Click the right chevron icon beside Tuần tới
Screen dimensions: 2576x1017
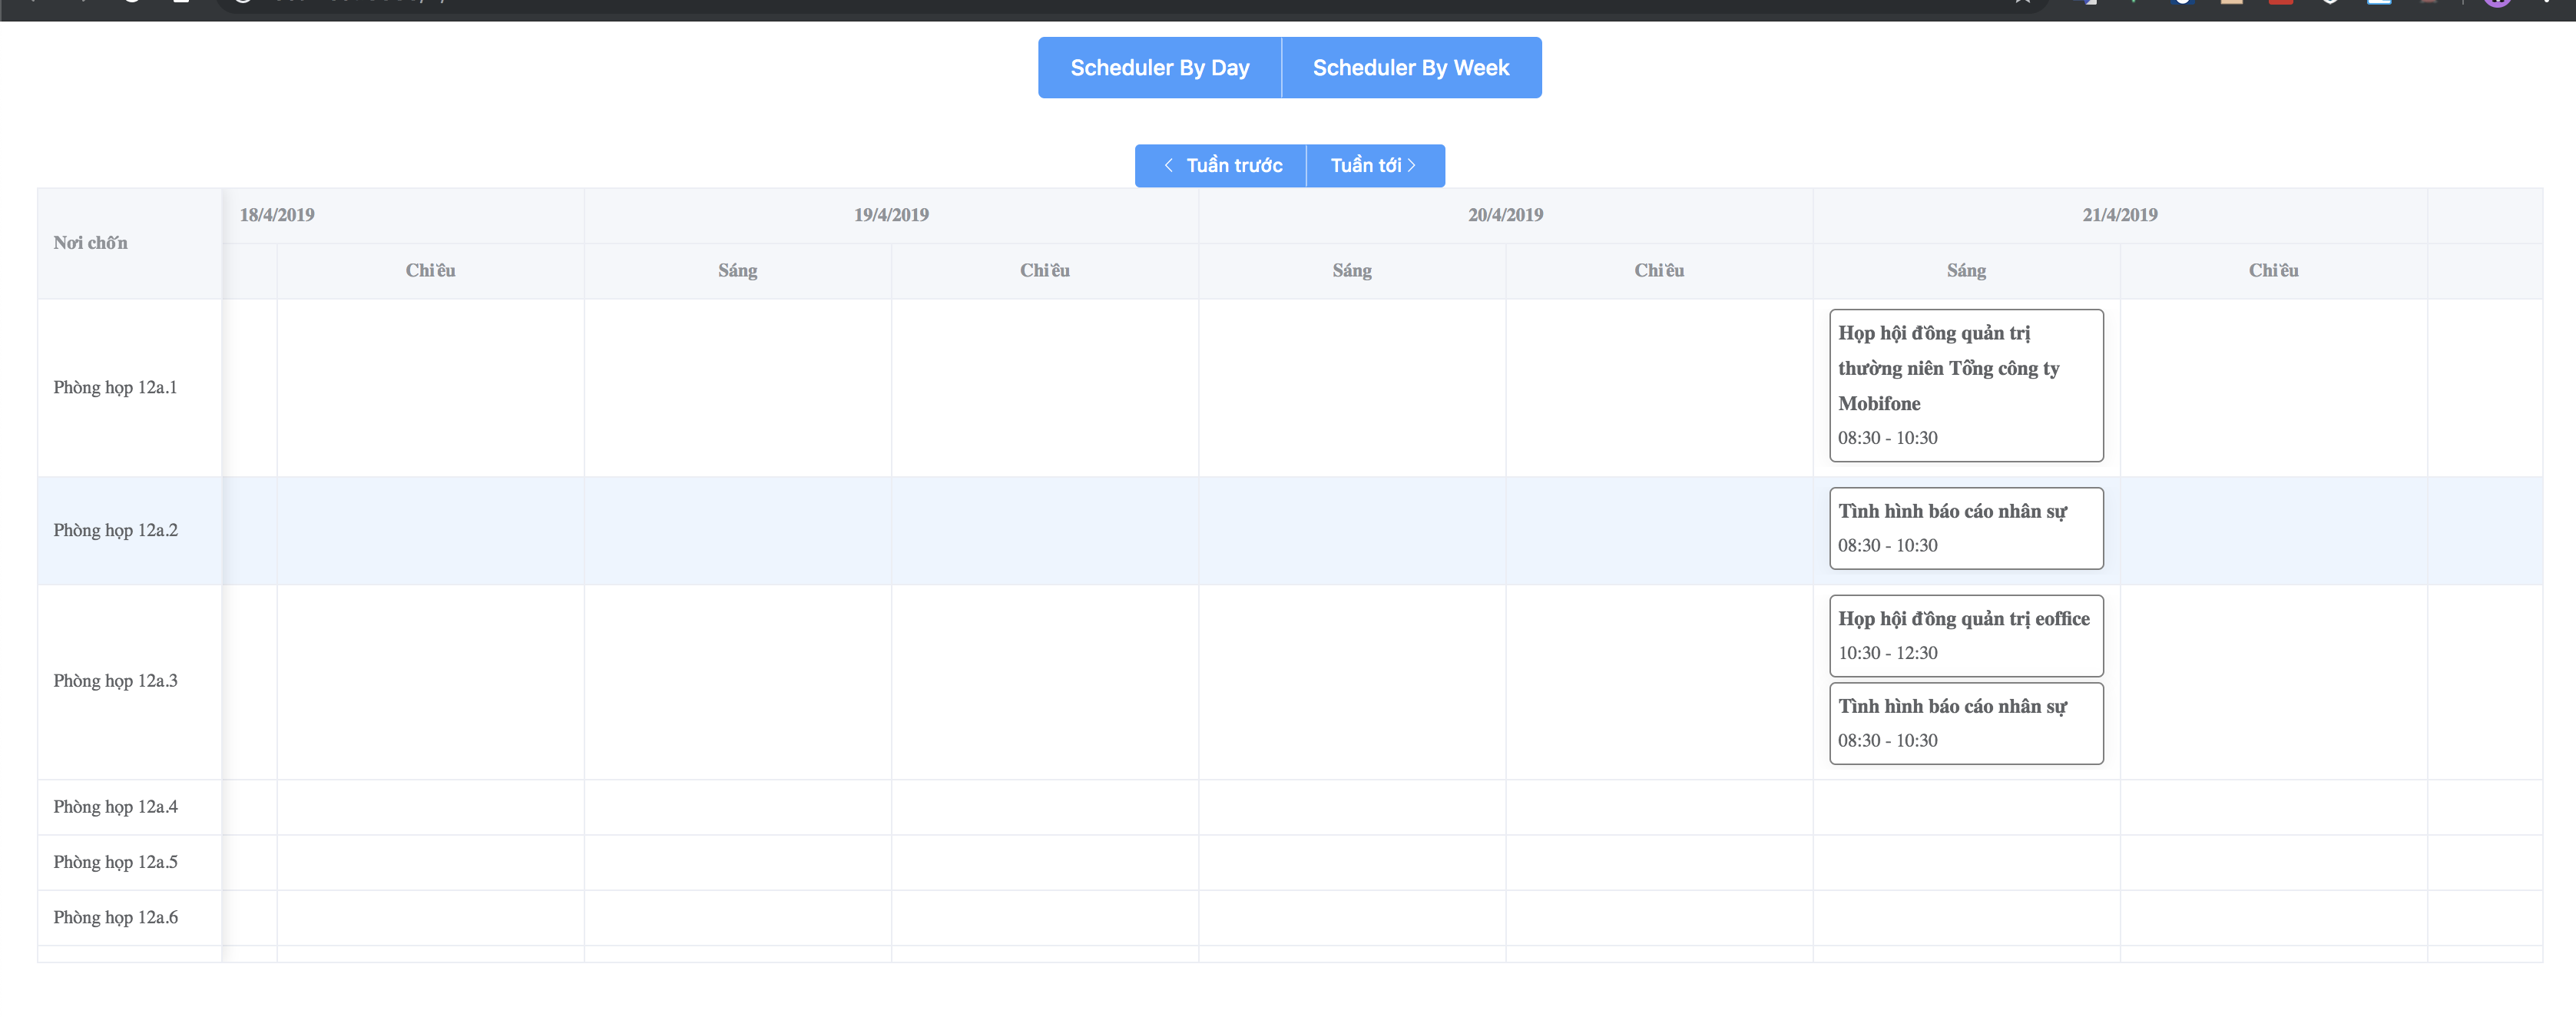click(1412, 166)
